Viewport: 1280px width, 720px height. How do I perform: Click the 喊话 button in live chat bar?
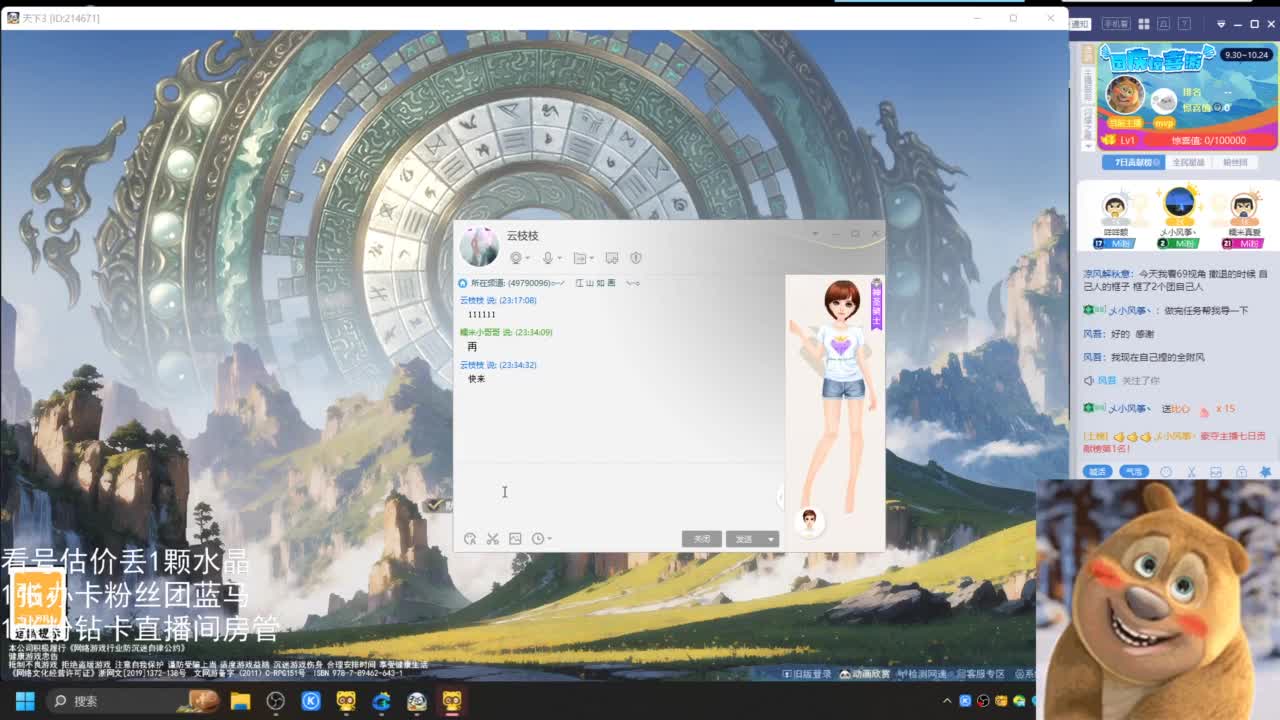point(1098,471)
